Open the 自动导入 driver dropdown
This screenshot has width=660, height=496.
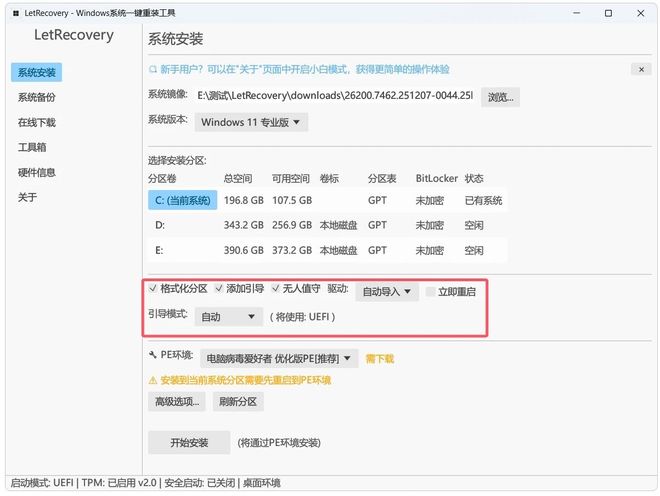tap(387, 292)
